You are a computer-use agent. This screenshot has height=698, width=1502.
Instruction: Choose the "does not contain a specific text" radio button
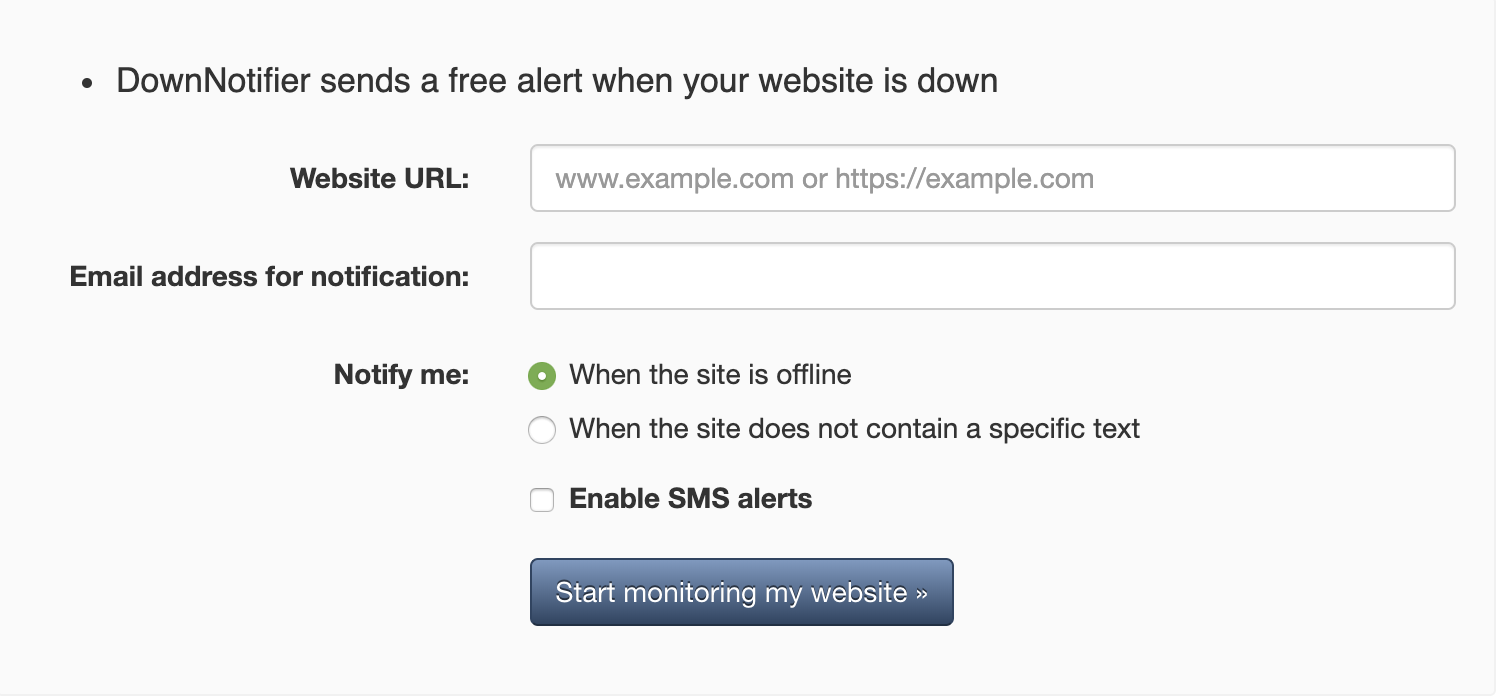(x=542, y=430)
